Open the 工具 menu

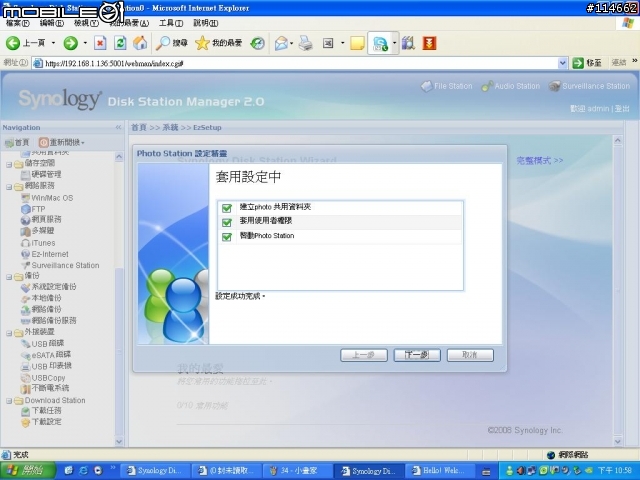[x=171, y=23]
